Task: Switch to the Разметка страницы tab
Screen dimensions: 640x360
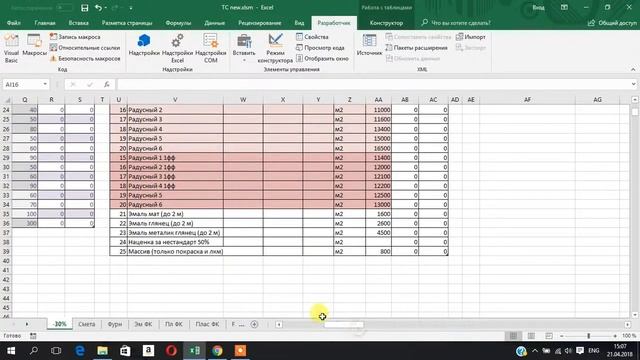Action: [x=127, y=23]
